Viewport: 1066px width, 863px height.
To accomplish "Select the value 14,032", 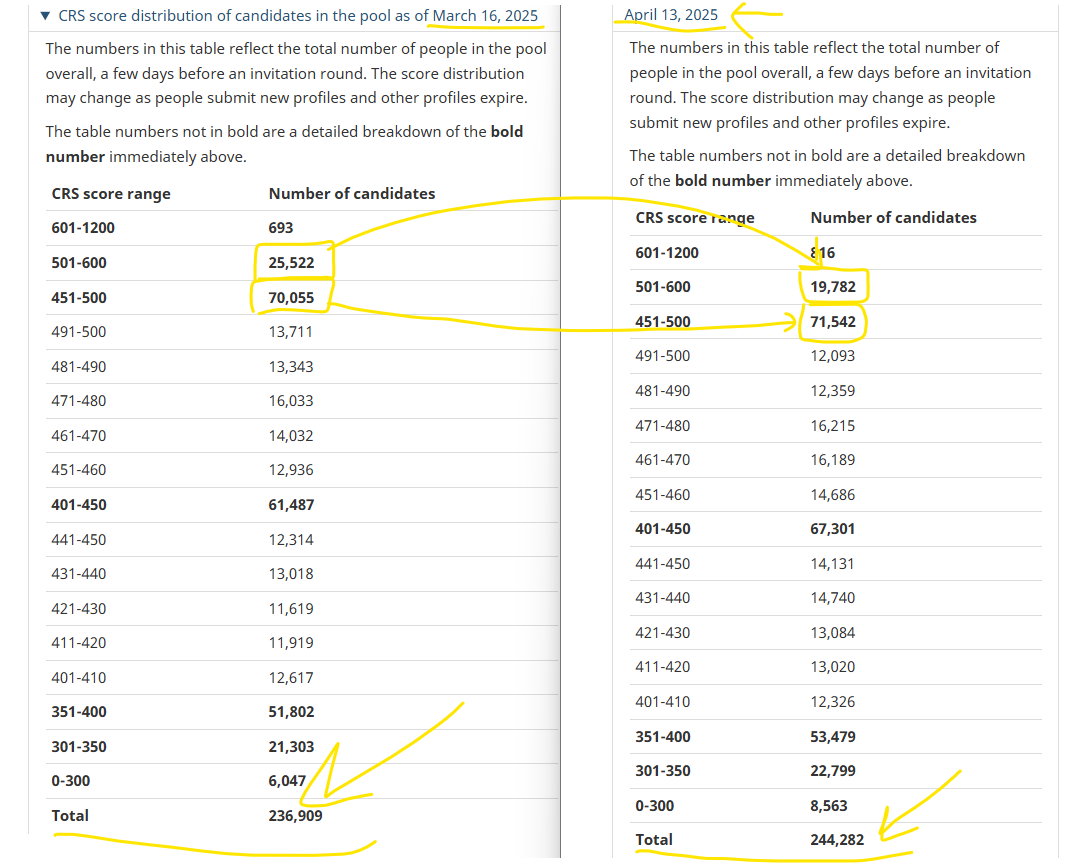I will point(291,435).
